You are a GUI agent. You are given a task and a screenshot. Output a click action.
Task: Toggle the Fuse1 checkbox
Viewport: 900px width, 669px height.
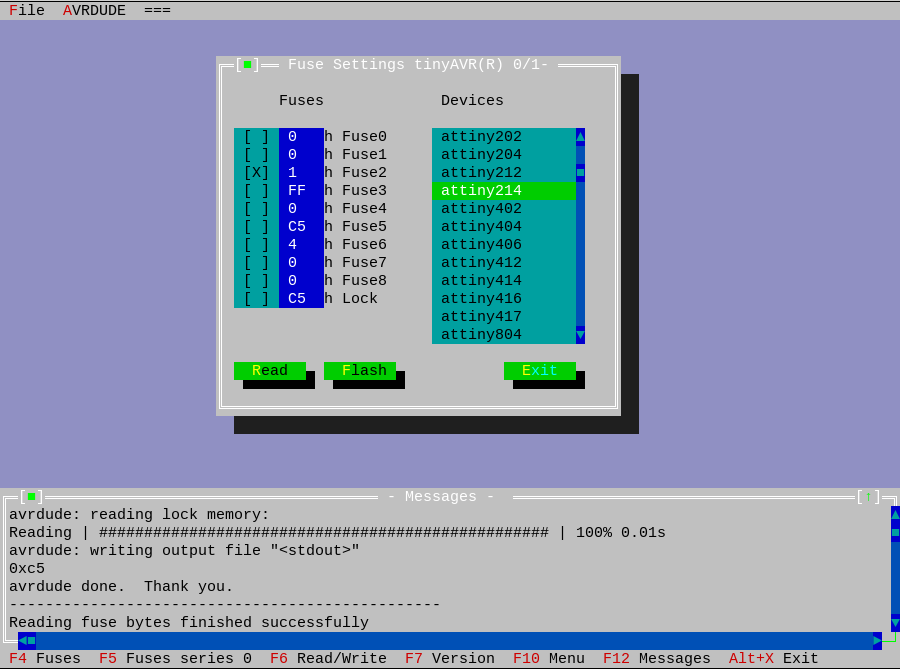[x=256, y=154]
